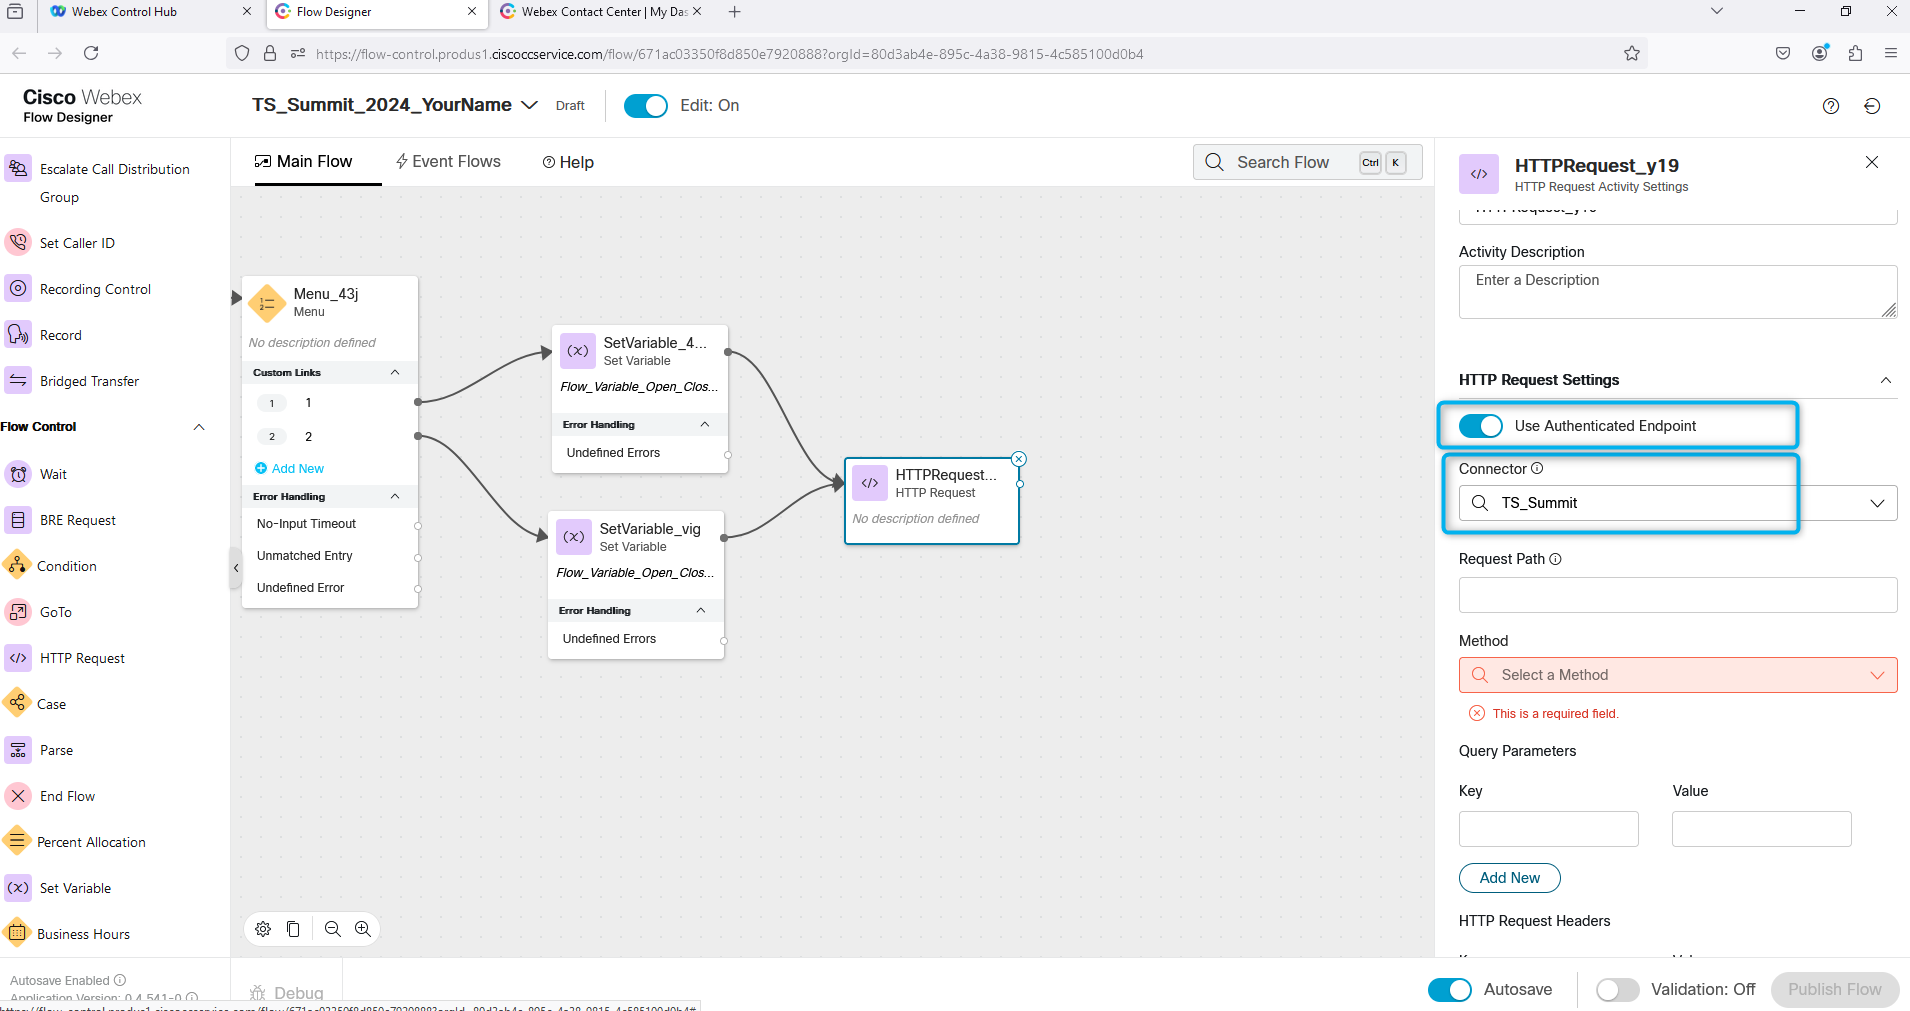Open the Debug tab
The image size is (1910, 1011).
click(x=287, y=993)
